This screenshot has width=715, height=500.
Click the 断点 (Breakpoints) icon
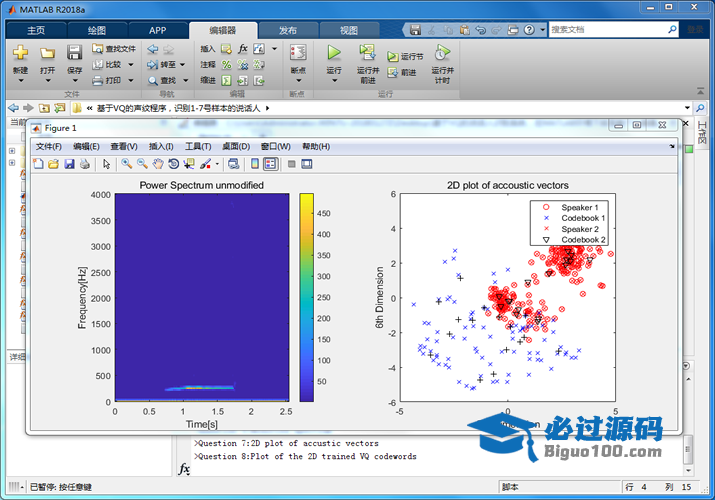298,52
